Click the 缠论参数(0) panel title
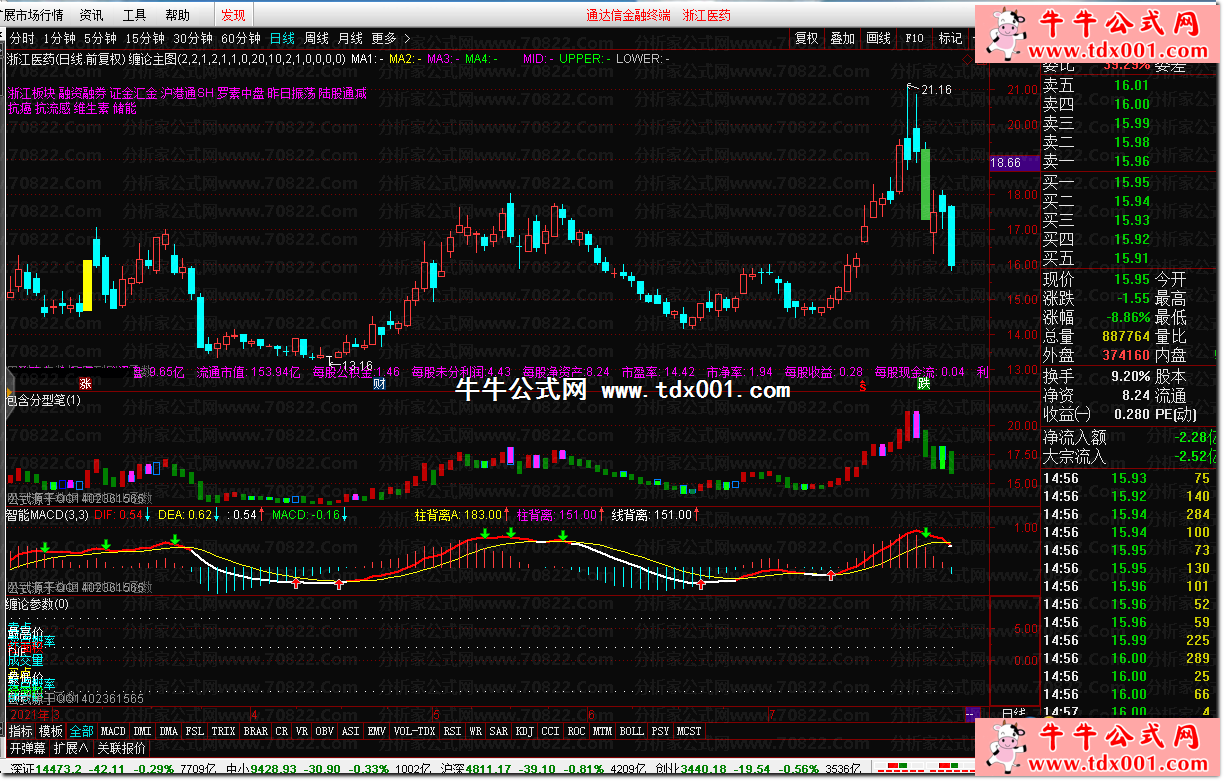 point(37,604)
